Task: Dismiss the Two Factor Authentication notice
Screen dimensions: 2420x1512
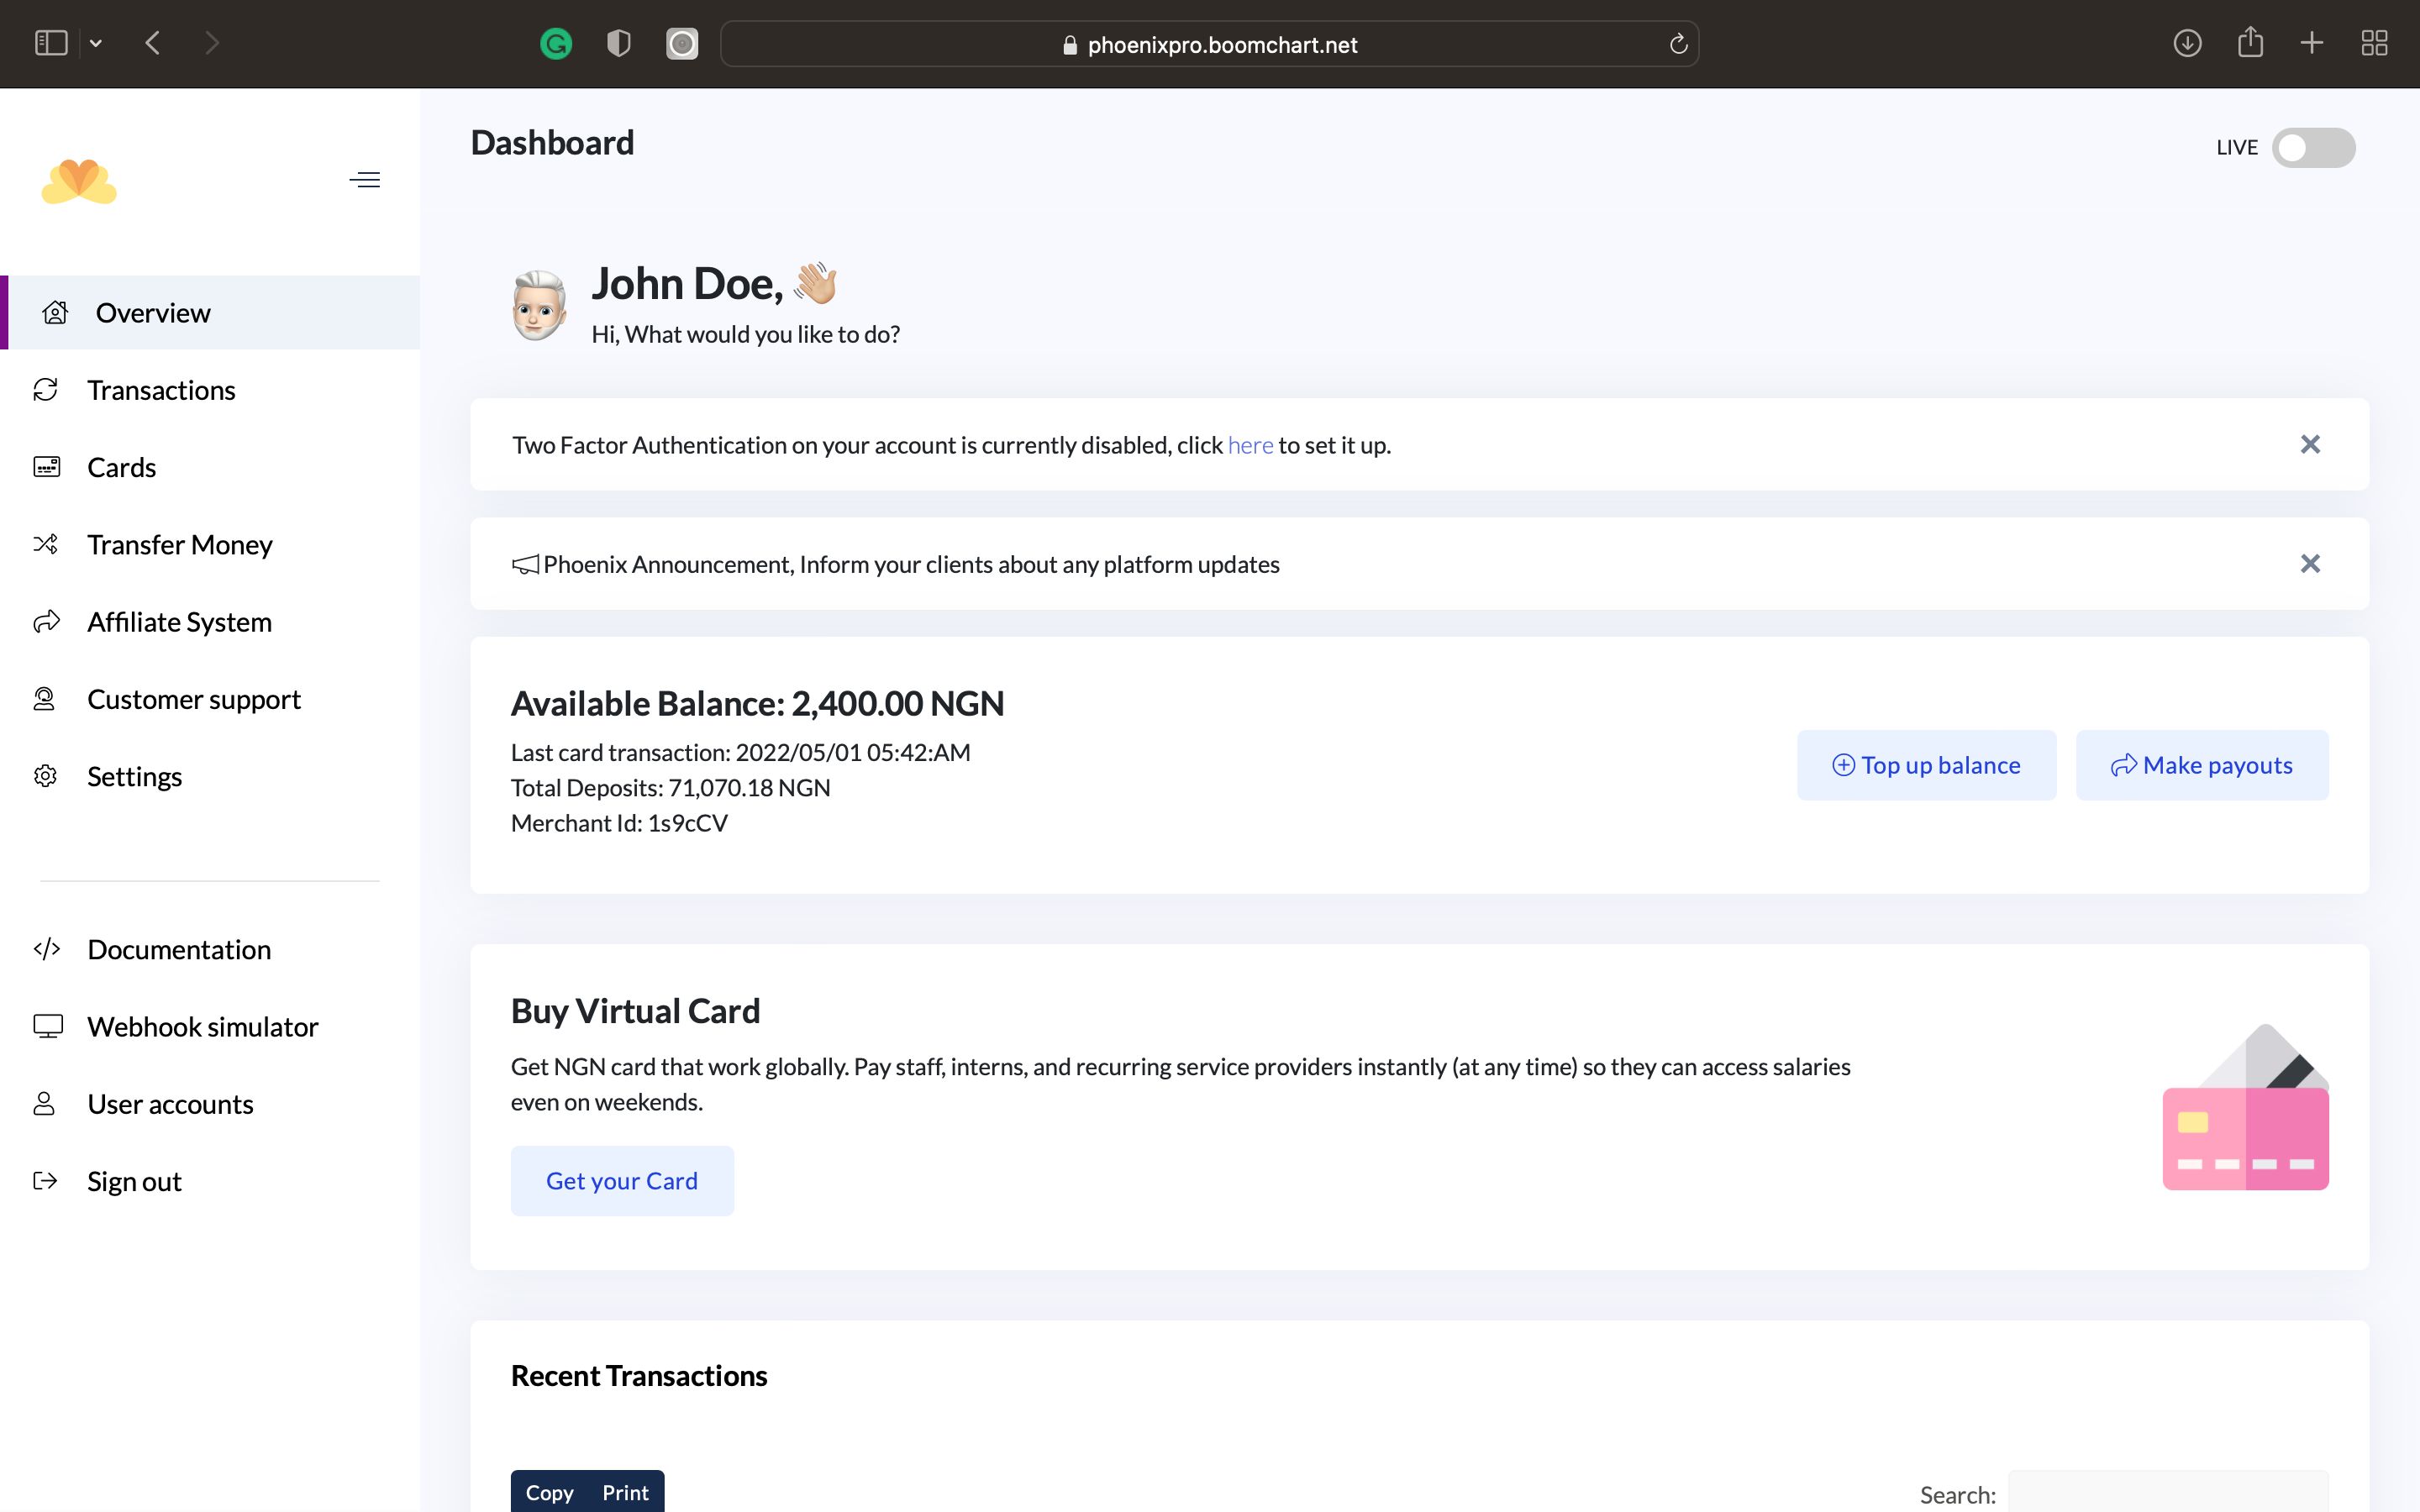Action: [x=2309, y=444]
